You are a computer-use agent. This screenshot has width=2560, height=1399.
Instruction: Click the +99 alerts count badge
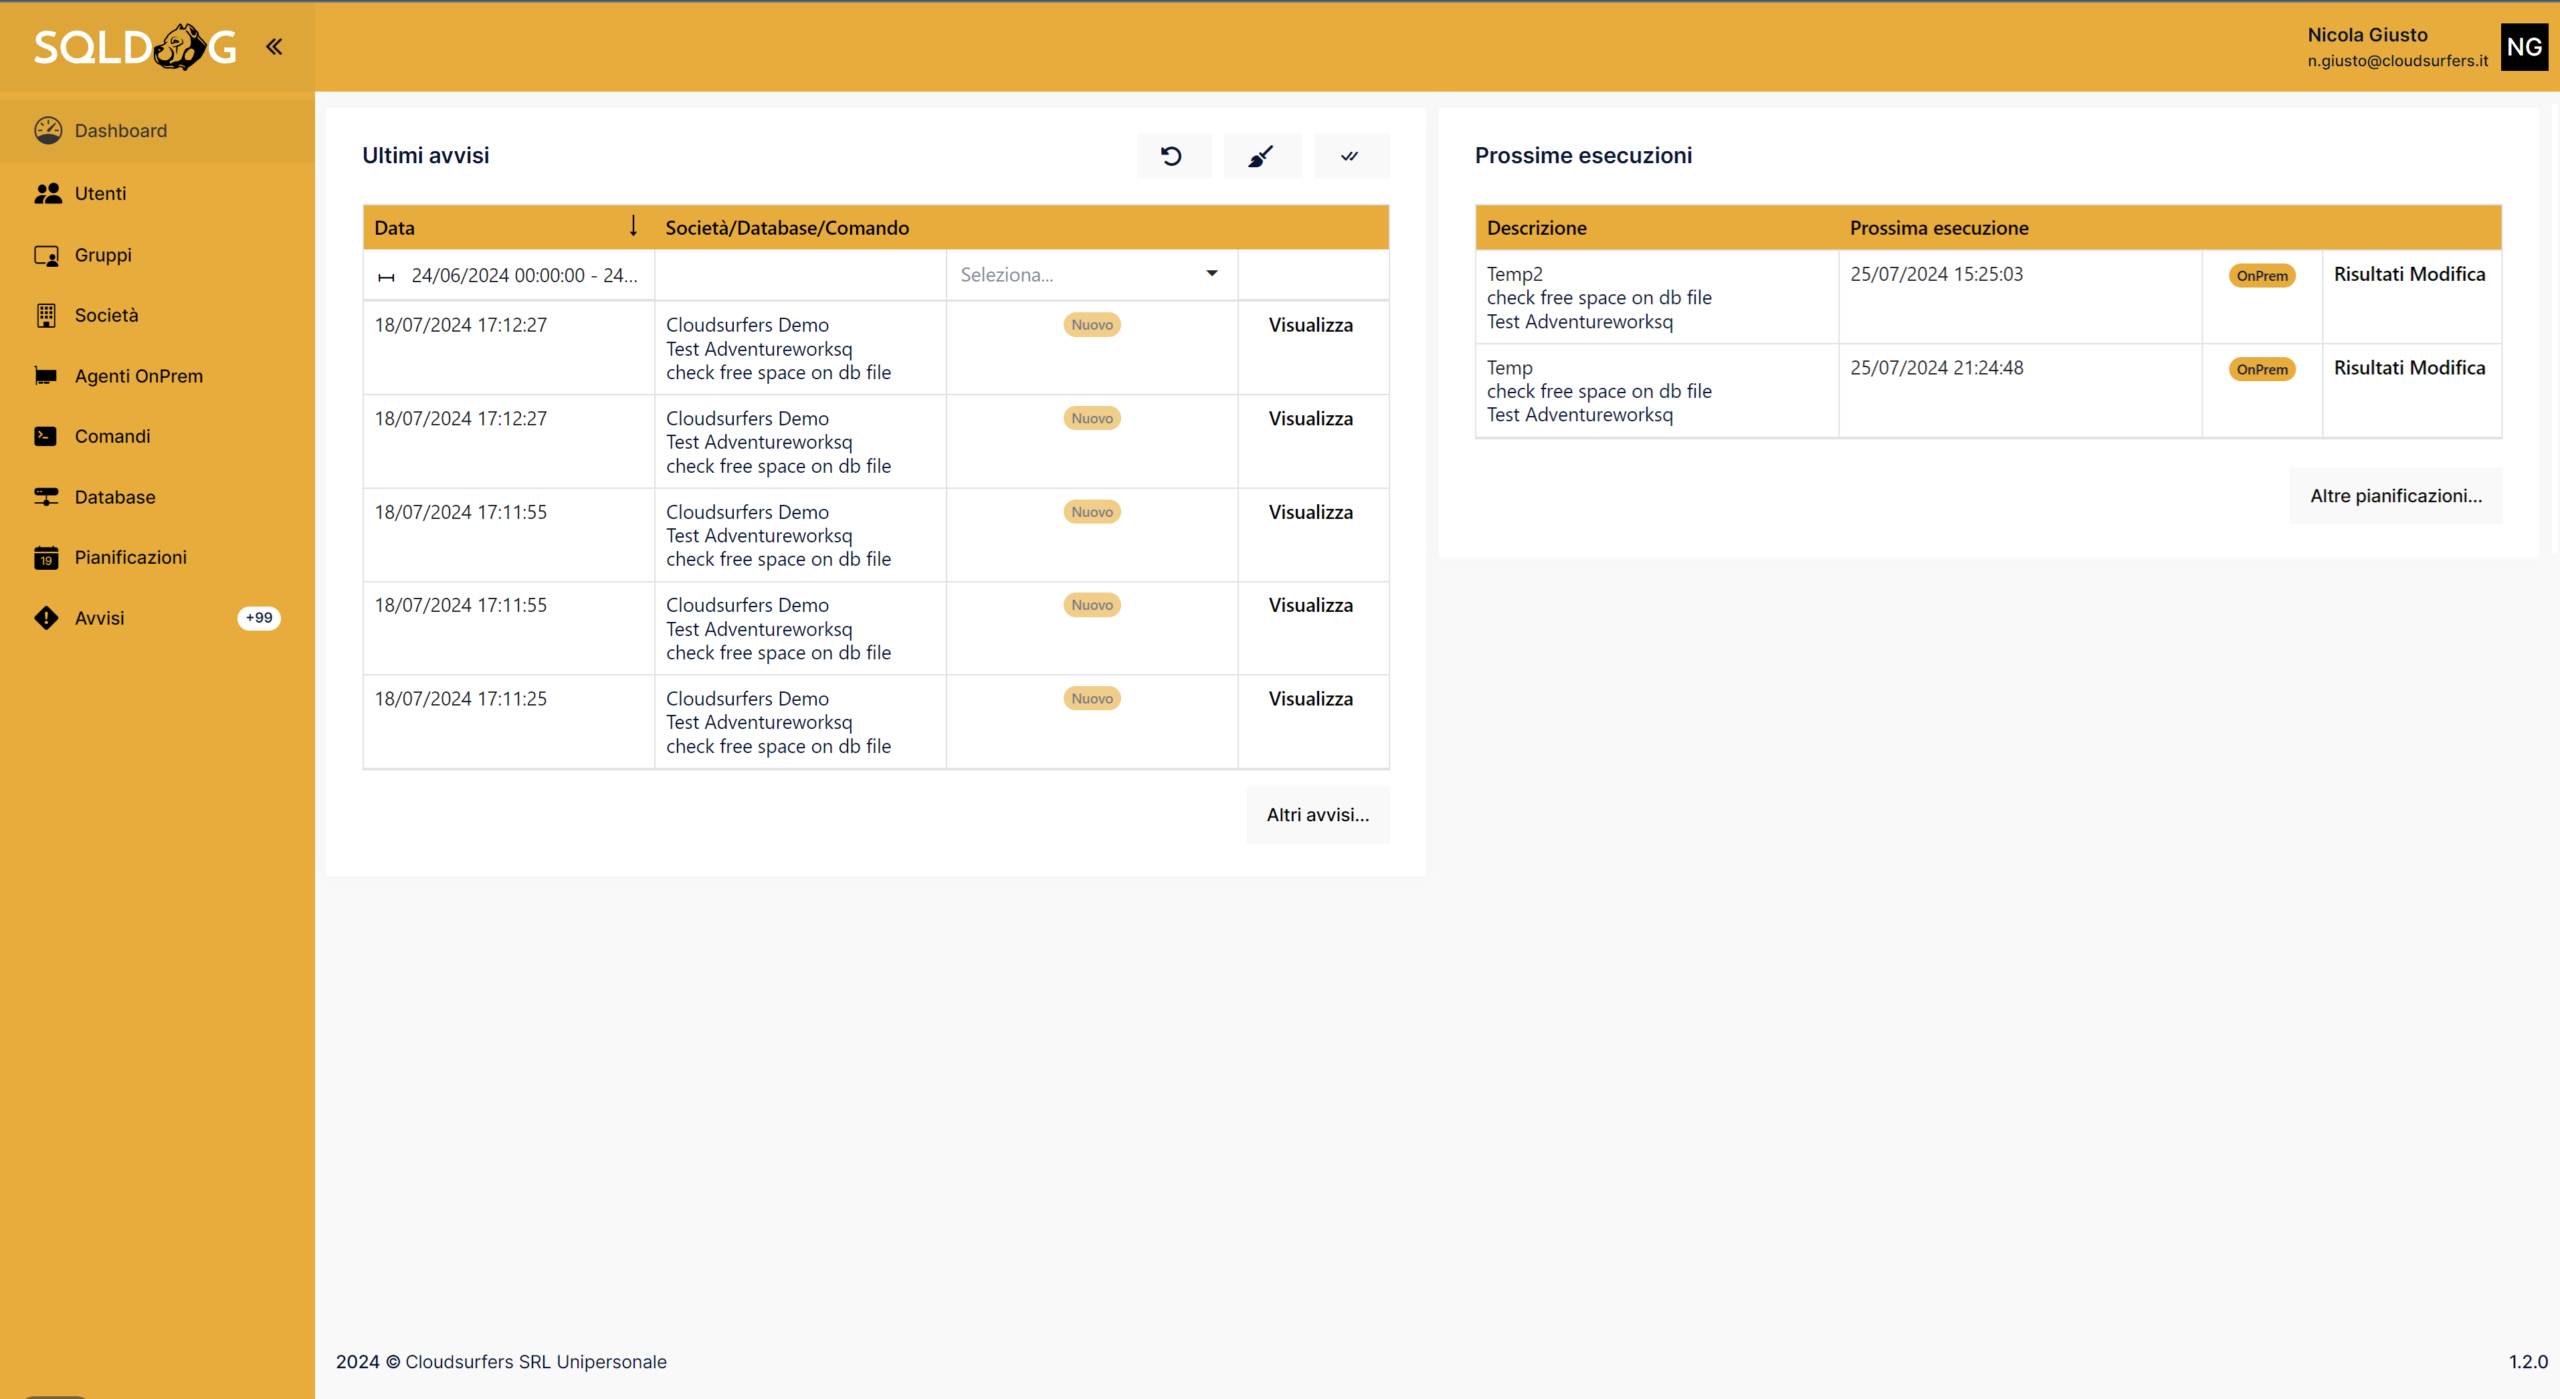click(259, 618)
